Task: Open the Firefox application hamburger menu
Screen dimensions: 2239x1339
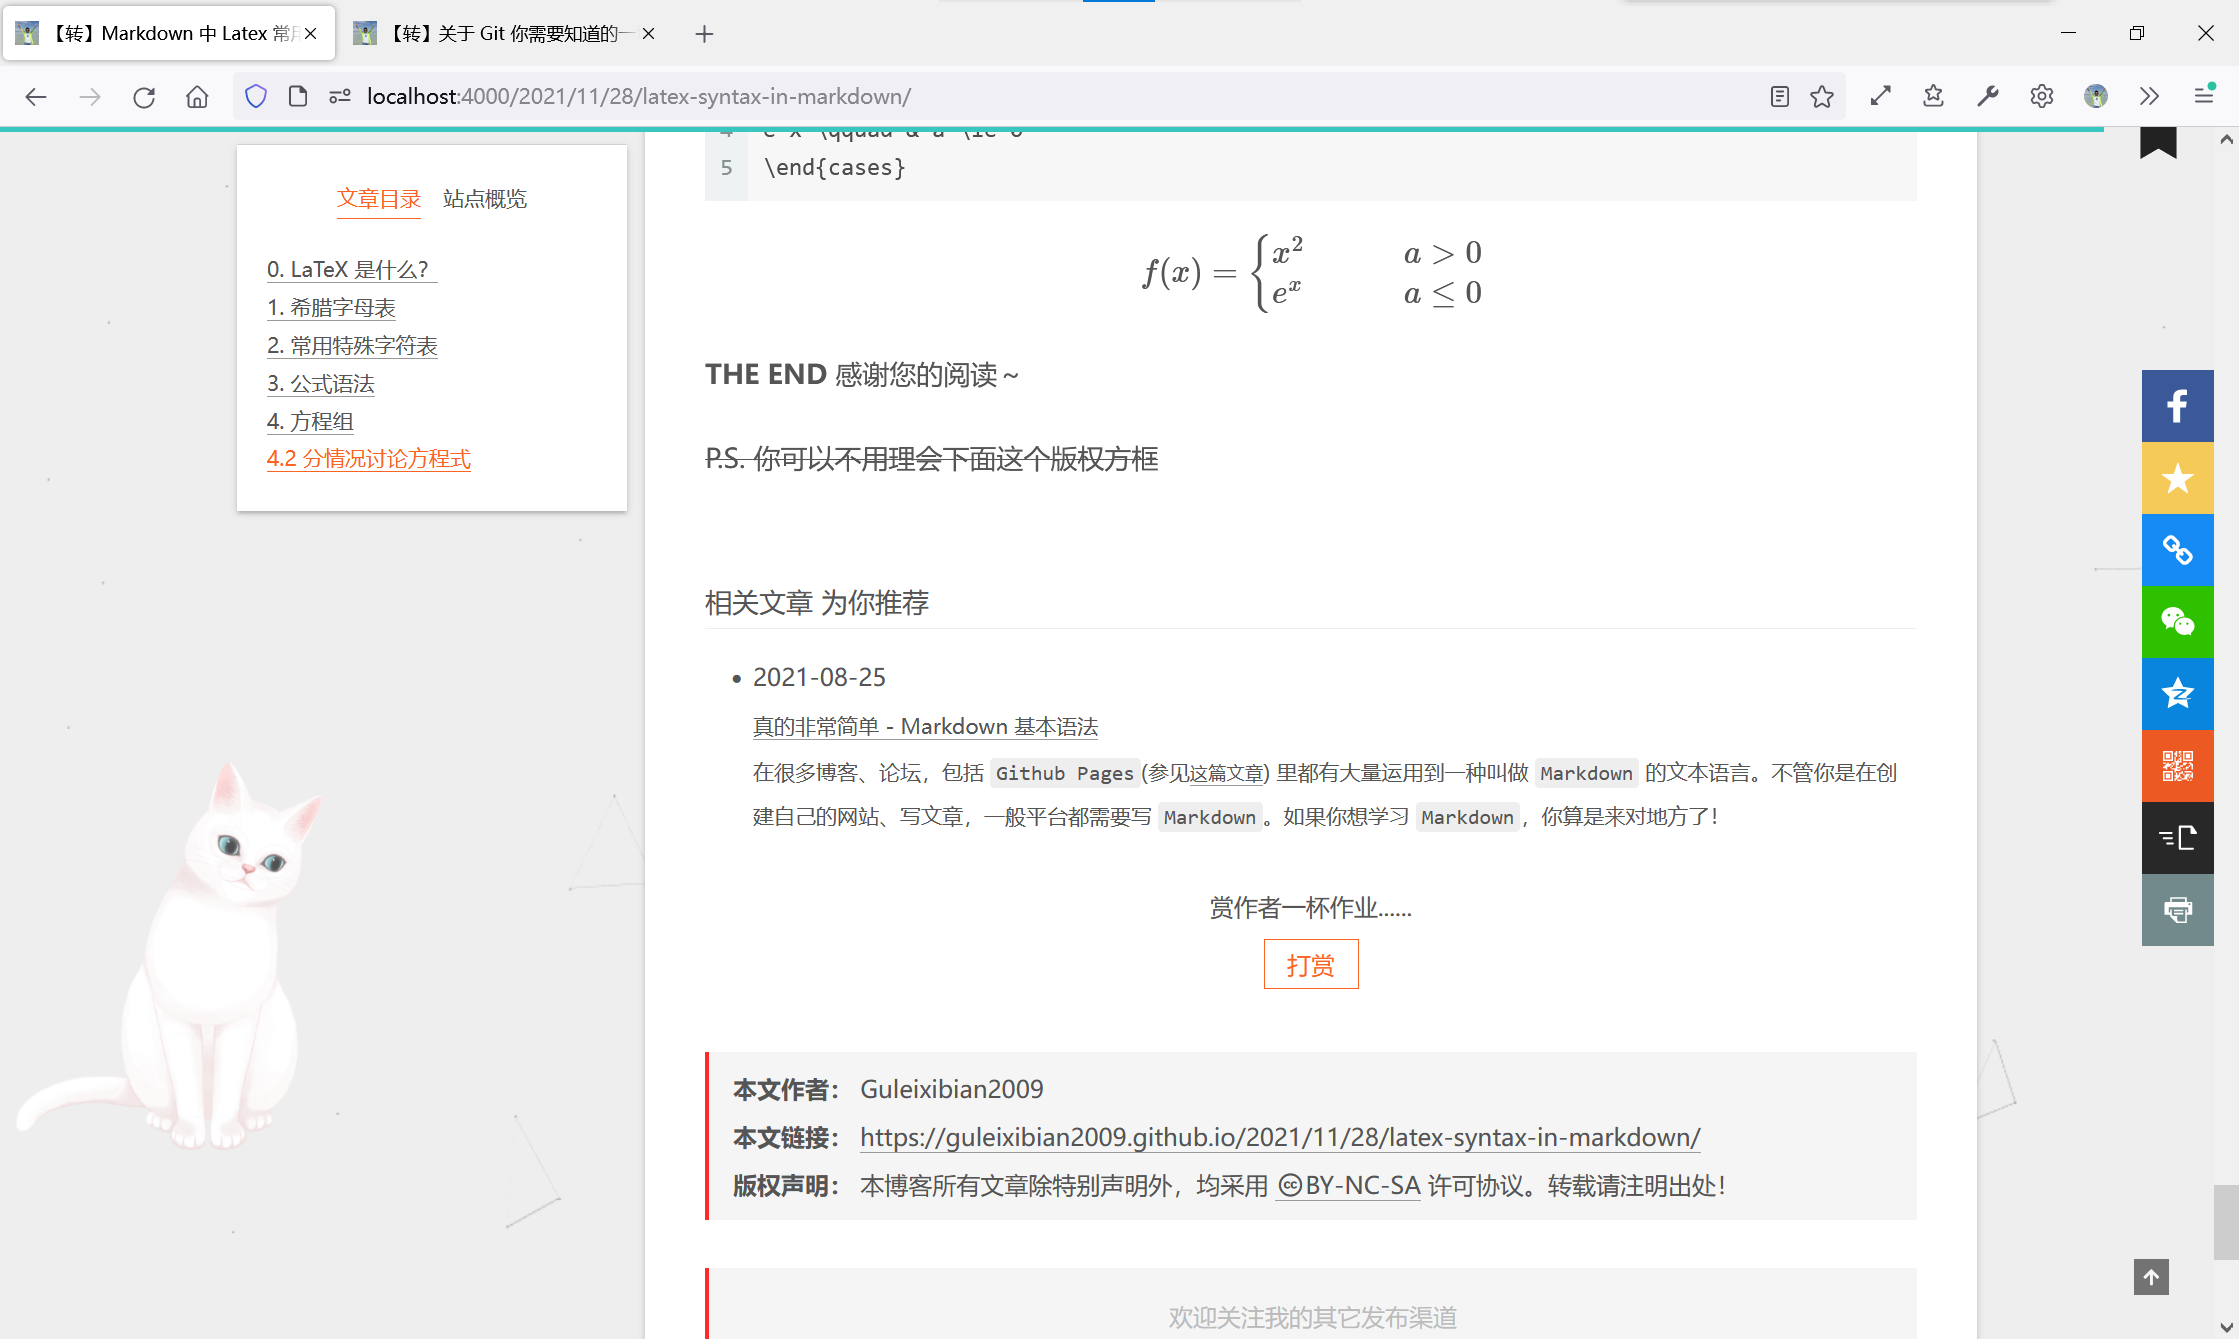Action: tap(2203, 96)
